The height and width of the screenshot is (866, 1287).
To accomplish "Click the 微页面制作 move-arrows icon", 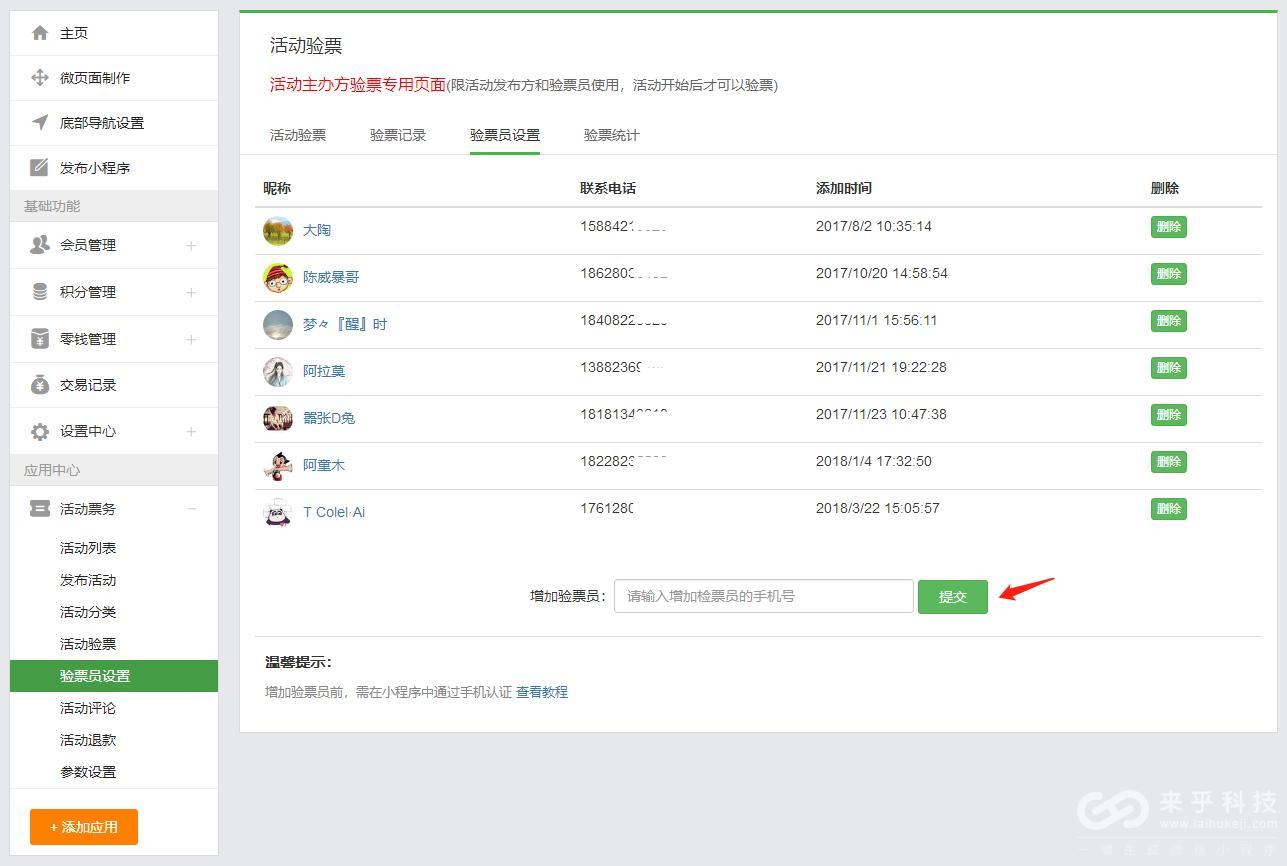I will (40, 78).
